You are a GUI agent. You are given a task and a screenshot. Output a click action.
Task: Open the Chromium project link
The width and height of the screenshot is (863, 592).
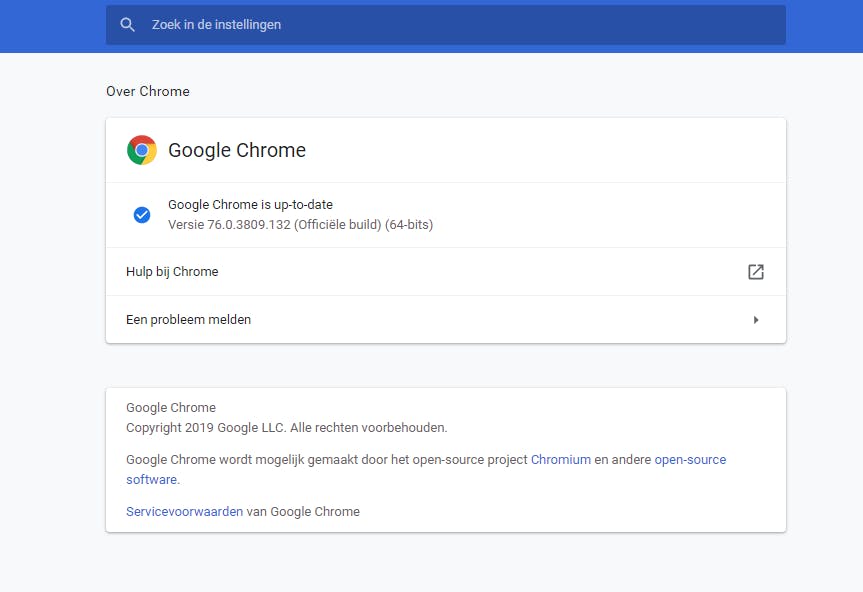(x=561, y=460)
